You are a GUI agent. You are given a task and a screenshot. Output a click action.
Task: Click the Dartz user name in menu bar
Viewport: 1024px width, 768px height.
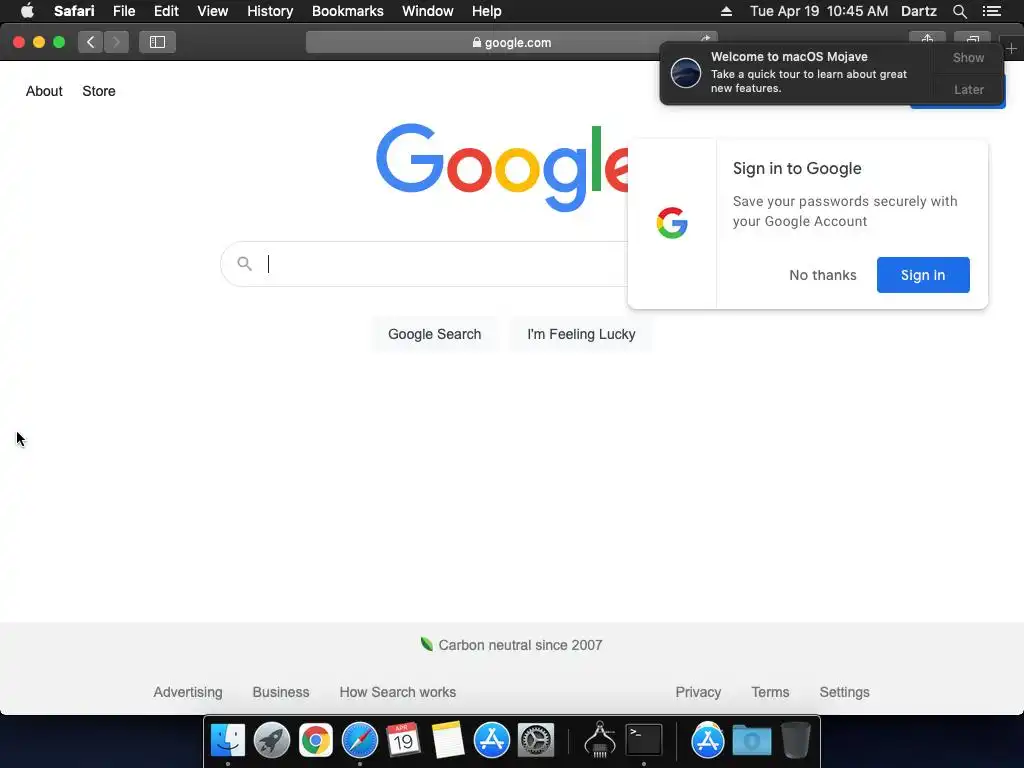point(918,11)
